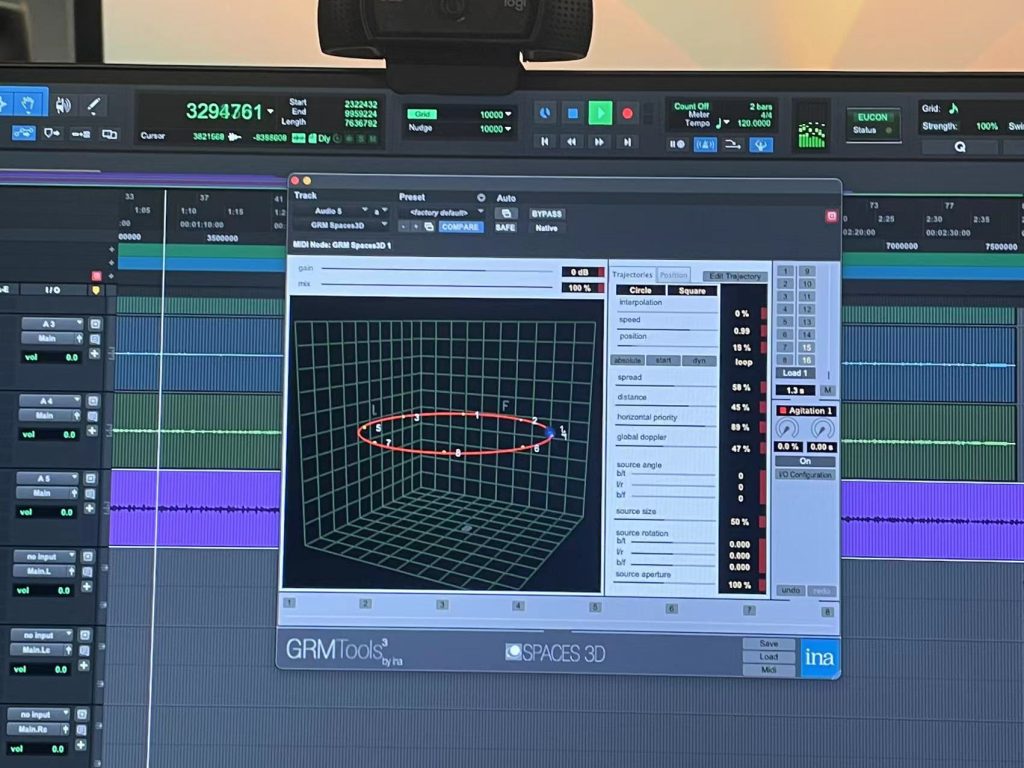
Task: Toggle the Wait for Note icon
Action: 677,144
